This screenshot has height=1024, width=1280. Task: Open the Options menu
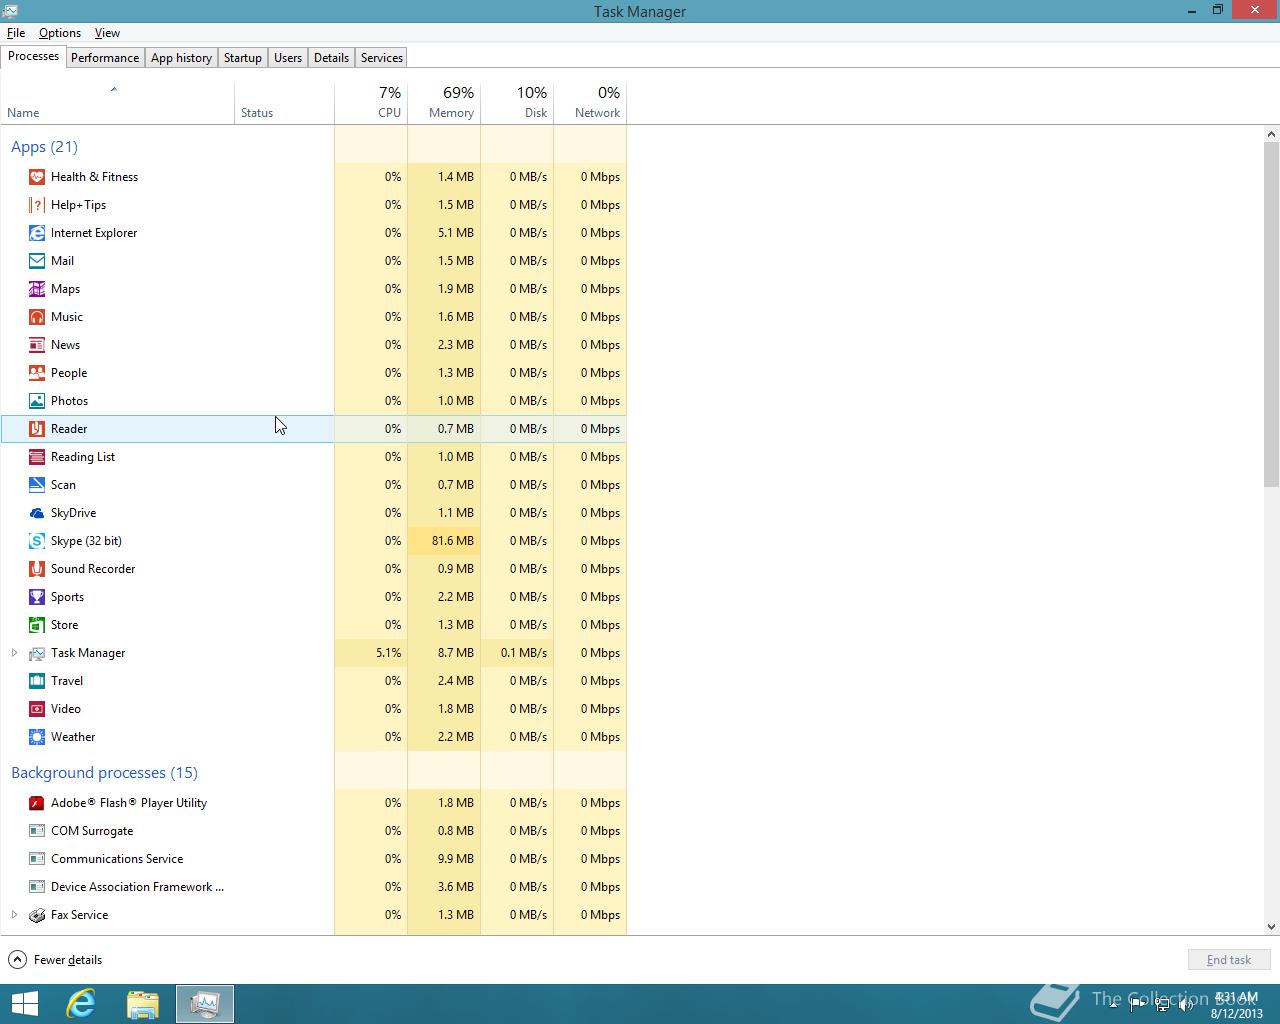point(60,33)
